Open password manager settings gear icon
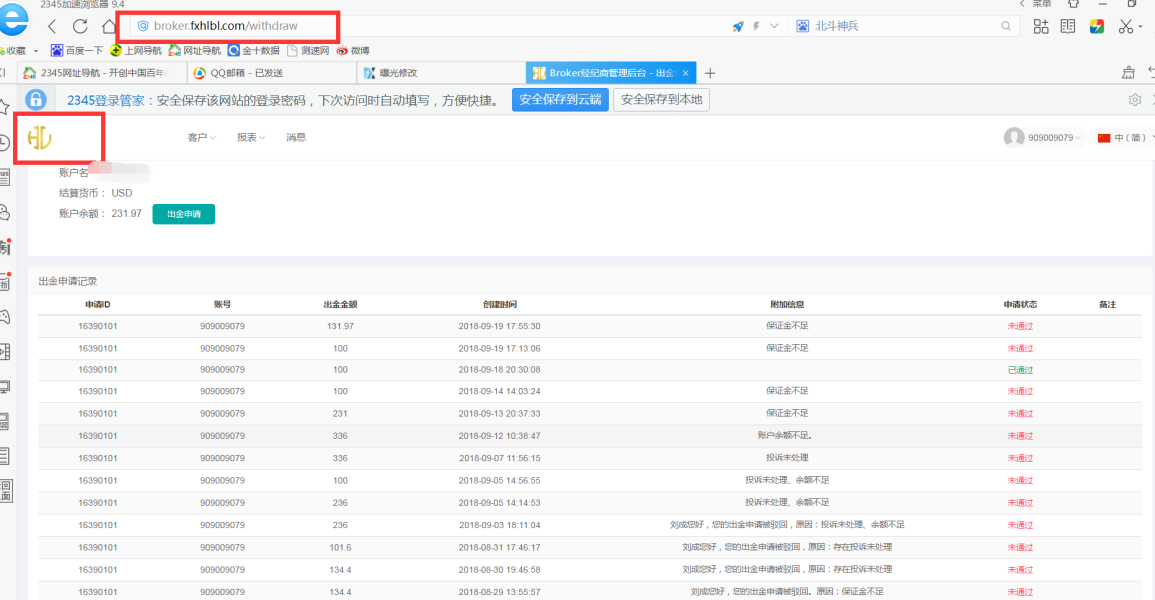The image size is (1155, 600). (1135, 100)
